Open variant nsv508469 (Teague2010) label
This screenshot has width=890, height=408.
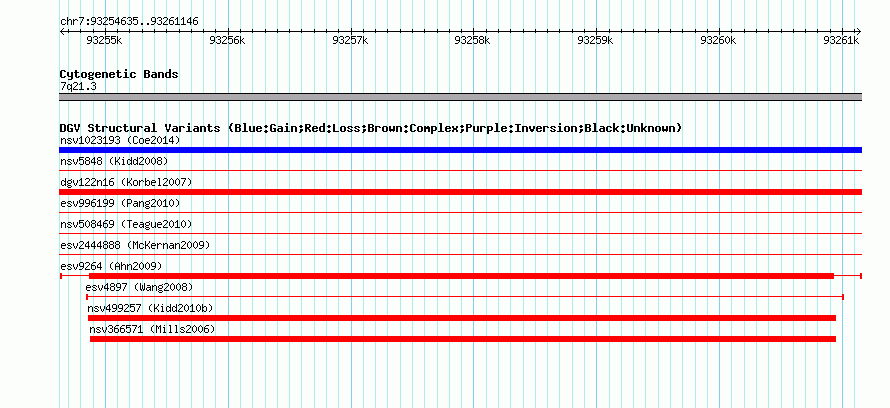[x=126, y=224]
